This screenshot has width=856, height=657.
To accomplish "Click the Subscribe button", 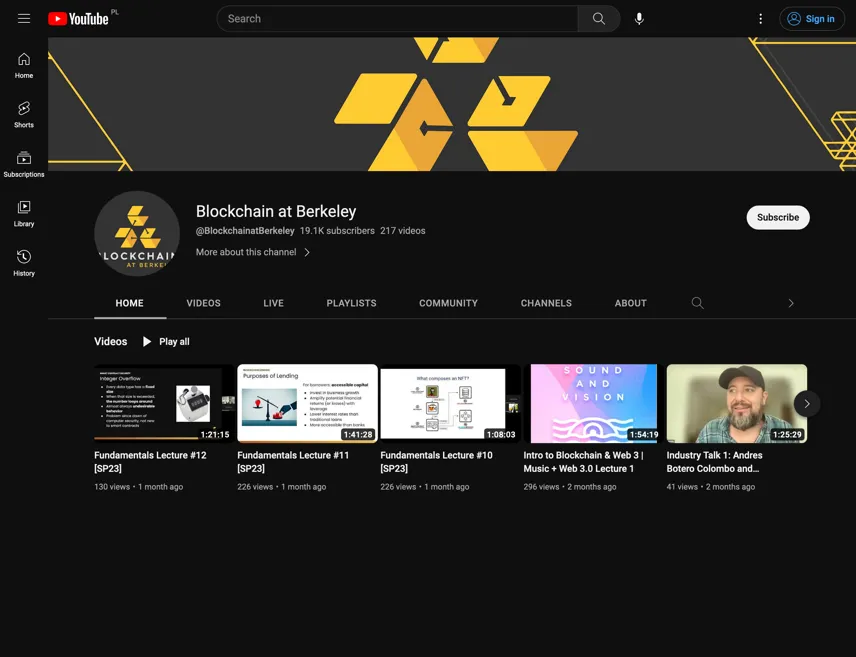I will (x=778, y=217).
